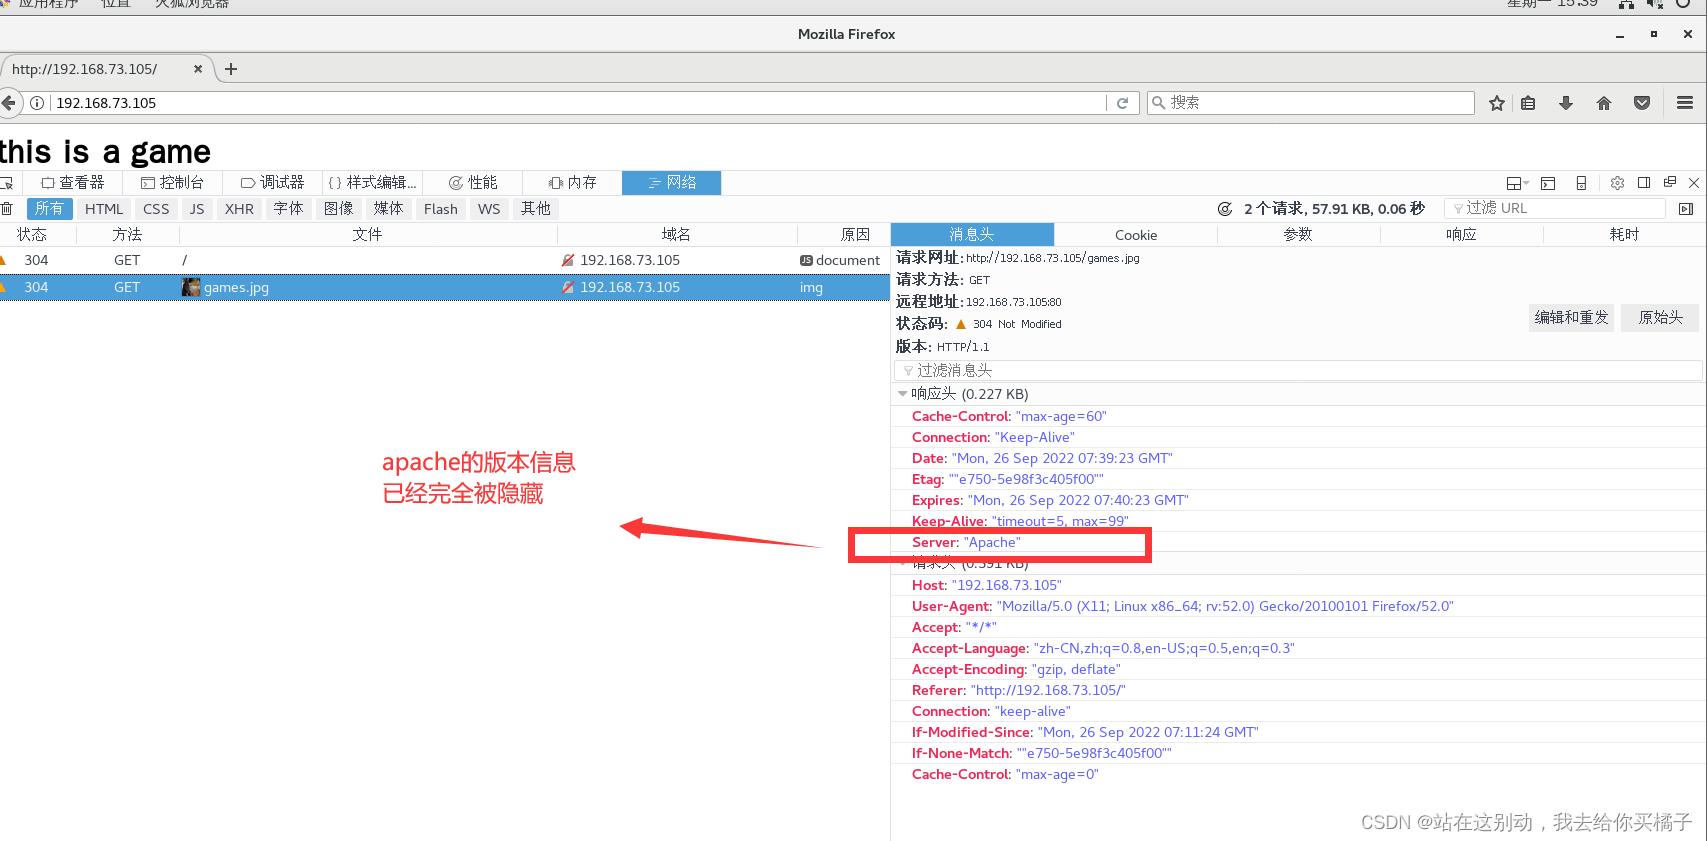Go to the home page icon
Image resolution: width=1707 pixels, height=841 pixels.
pos(1604,103)
